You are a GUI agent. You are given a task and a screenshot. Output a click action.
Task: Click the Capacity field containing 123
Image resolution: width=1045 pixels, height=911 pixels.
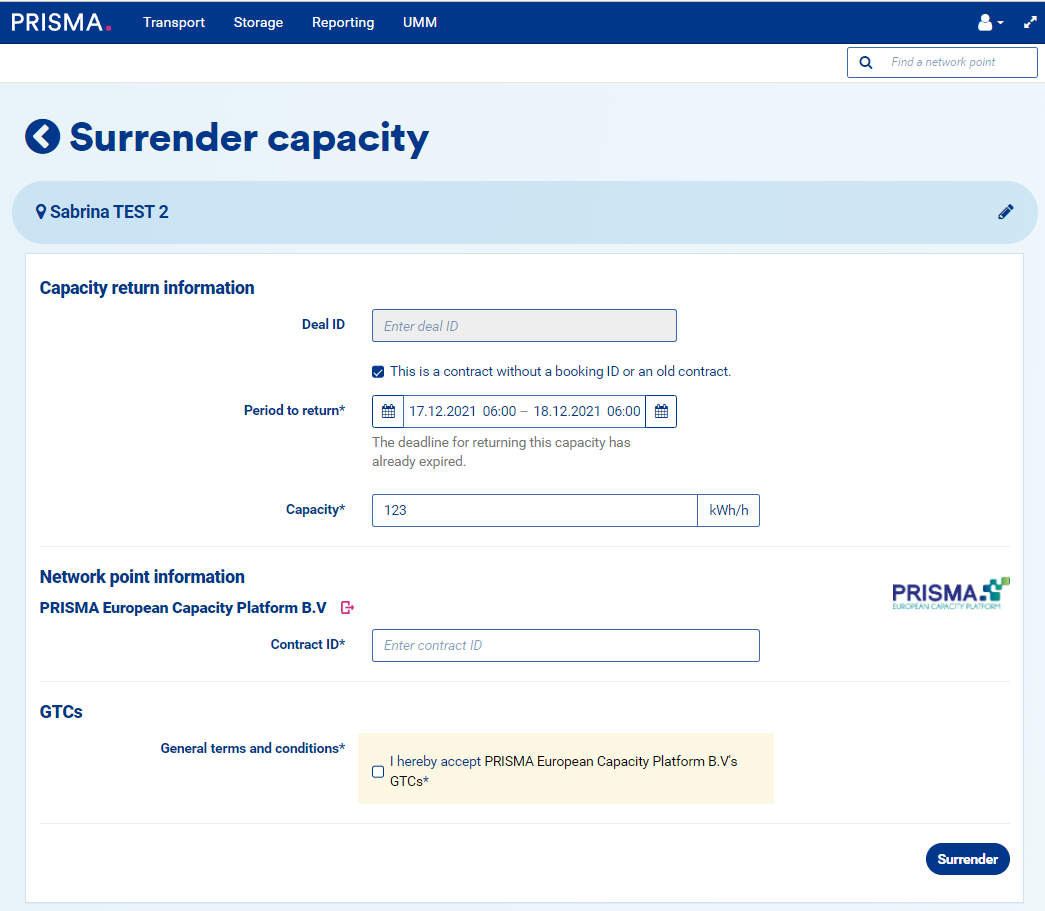pos(534,511)
